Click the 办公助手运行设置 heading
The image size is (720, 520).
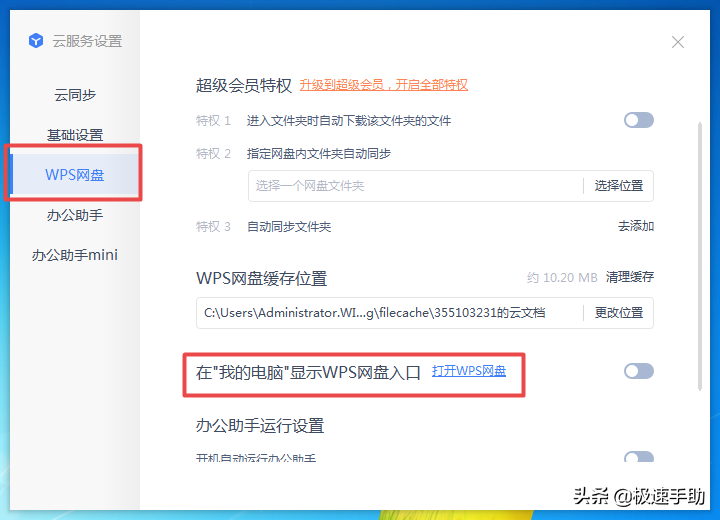click(260, 426)
